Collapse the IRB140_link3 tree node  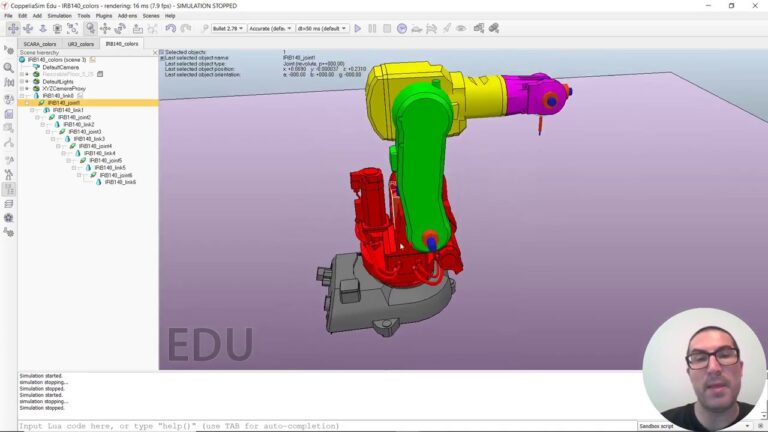(53, 139)
